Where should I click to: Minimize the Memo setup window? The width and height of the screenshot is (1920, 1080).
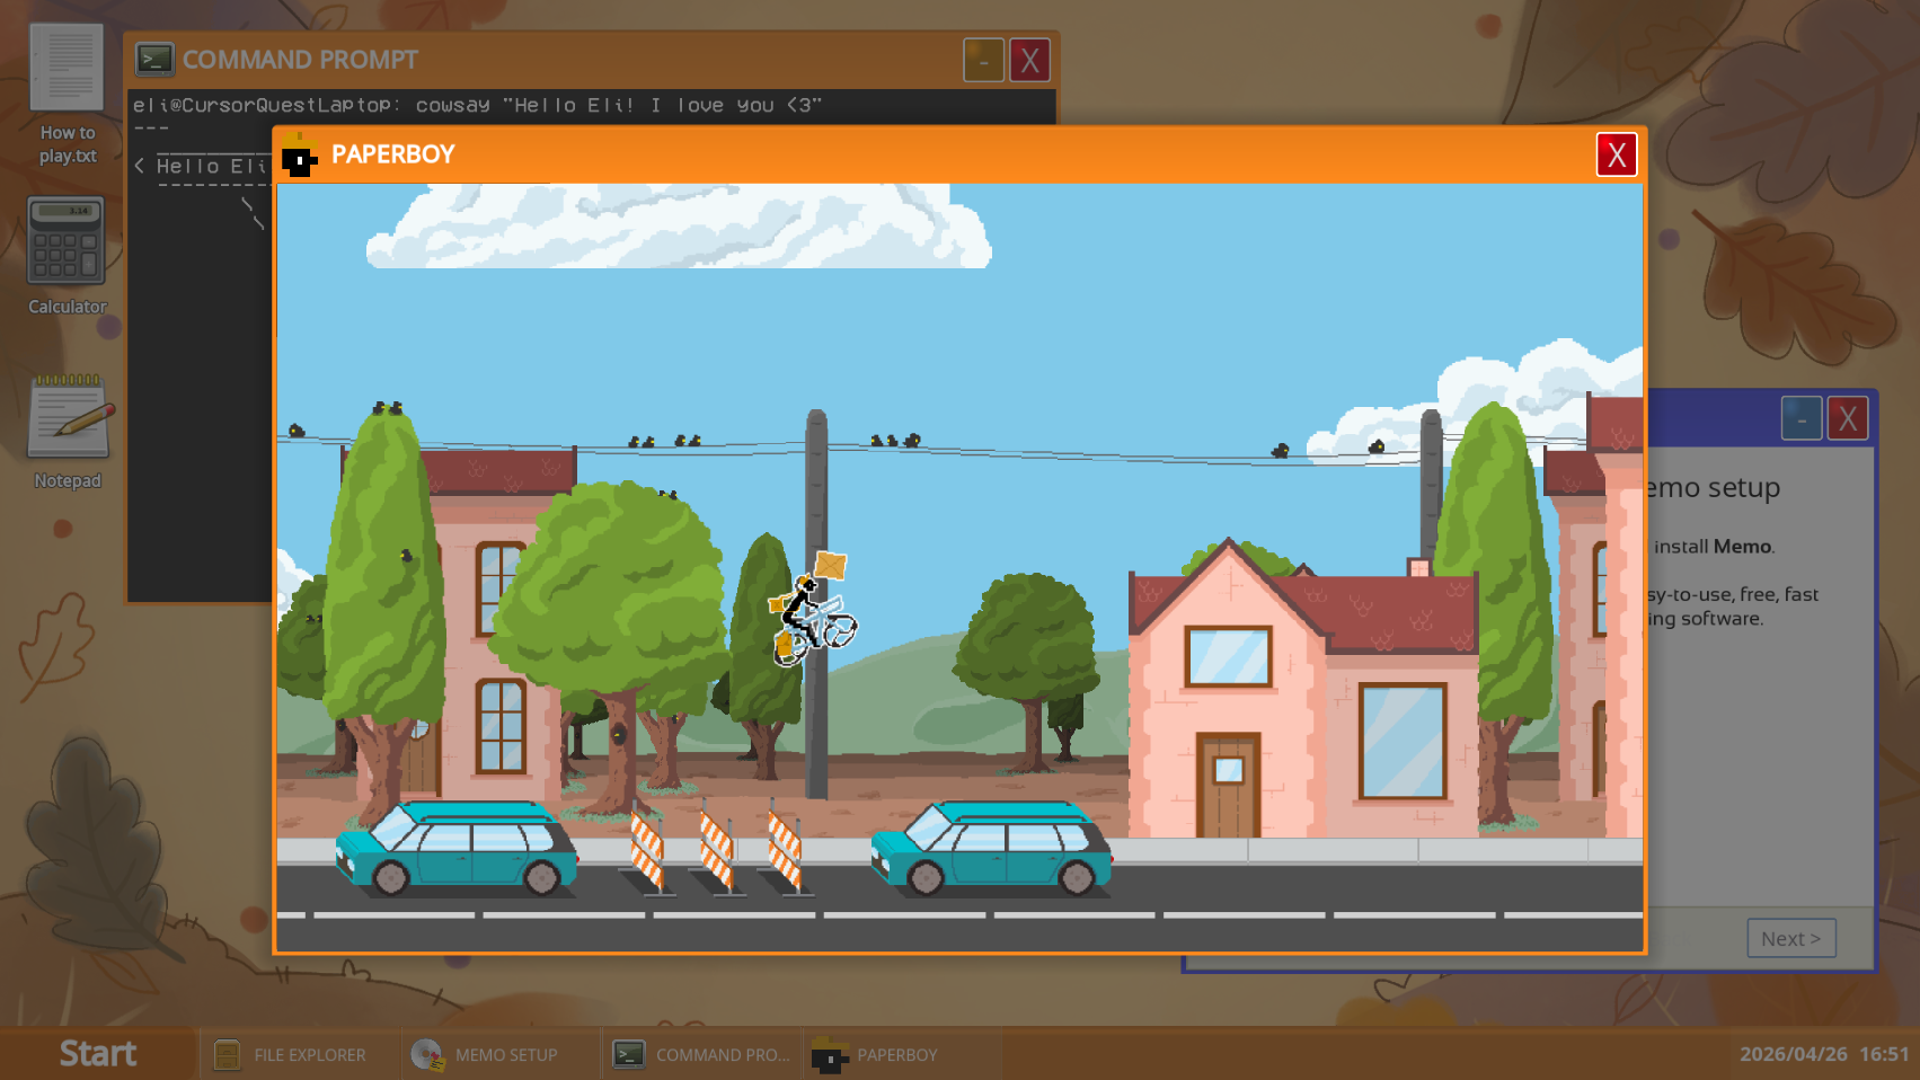click(1801, 418)
